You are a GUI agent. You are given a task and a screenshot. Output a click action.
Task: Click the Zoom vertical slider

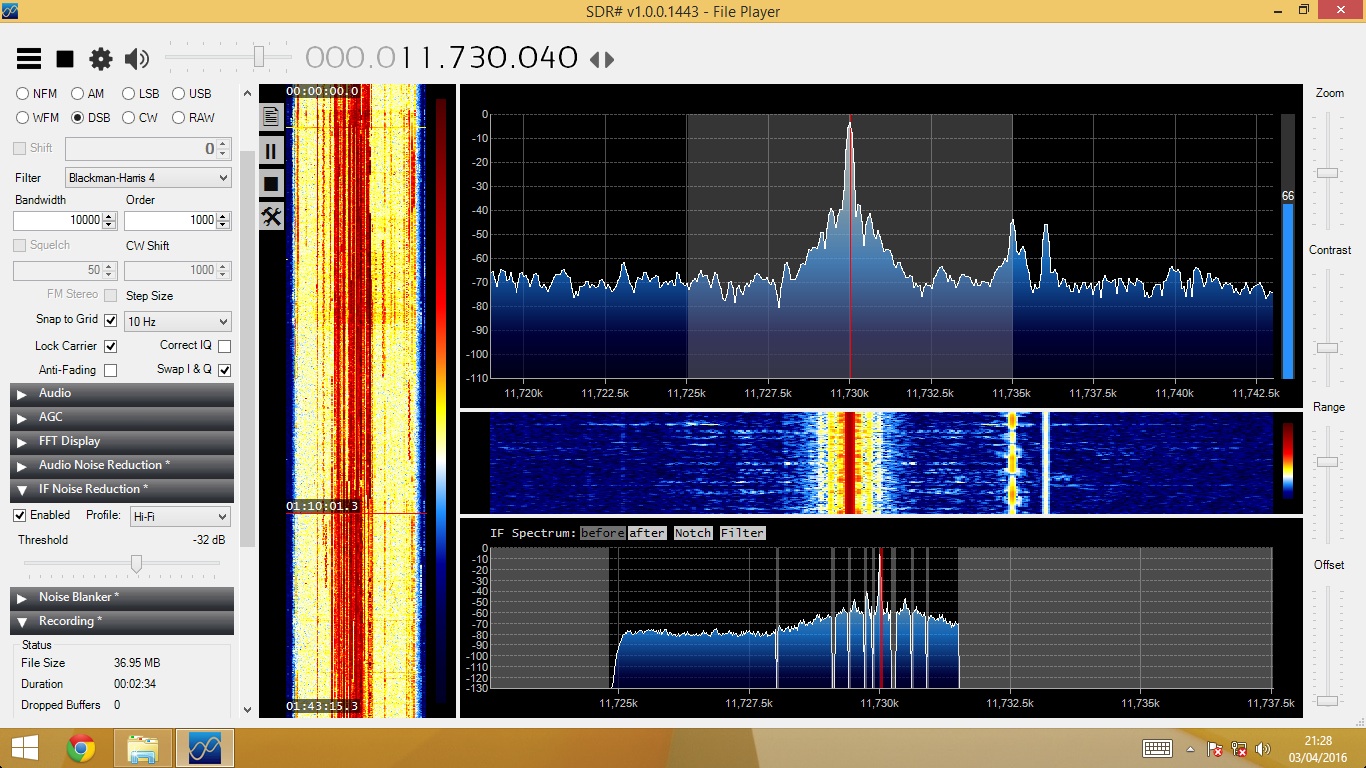1327,170
